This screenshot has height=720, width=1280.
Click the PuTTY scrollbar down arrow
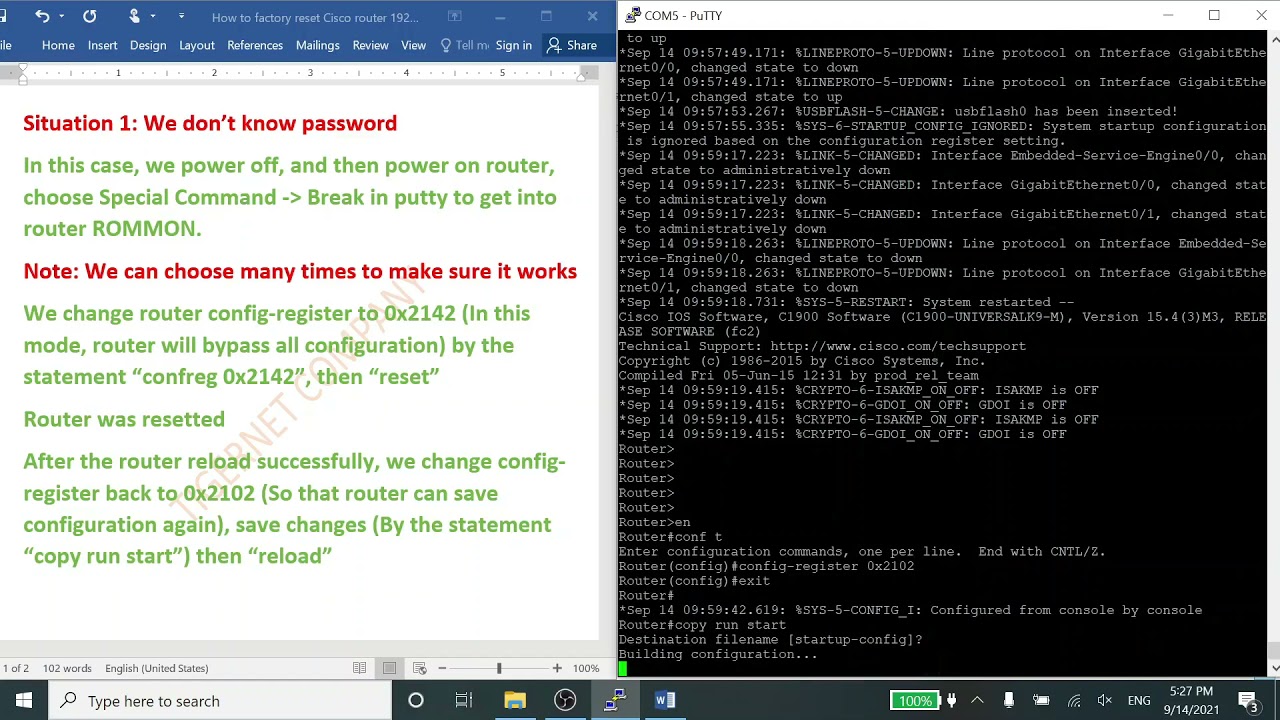click(x=1275, y=668)
